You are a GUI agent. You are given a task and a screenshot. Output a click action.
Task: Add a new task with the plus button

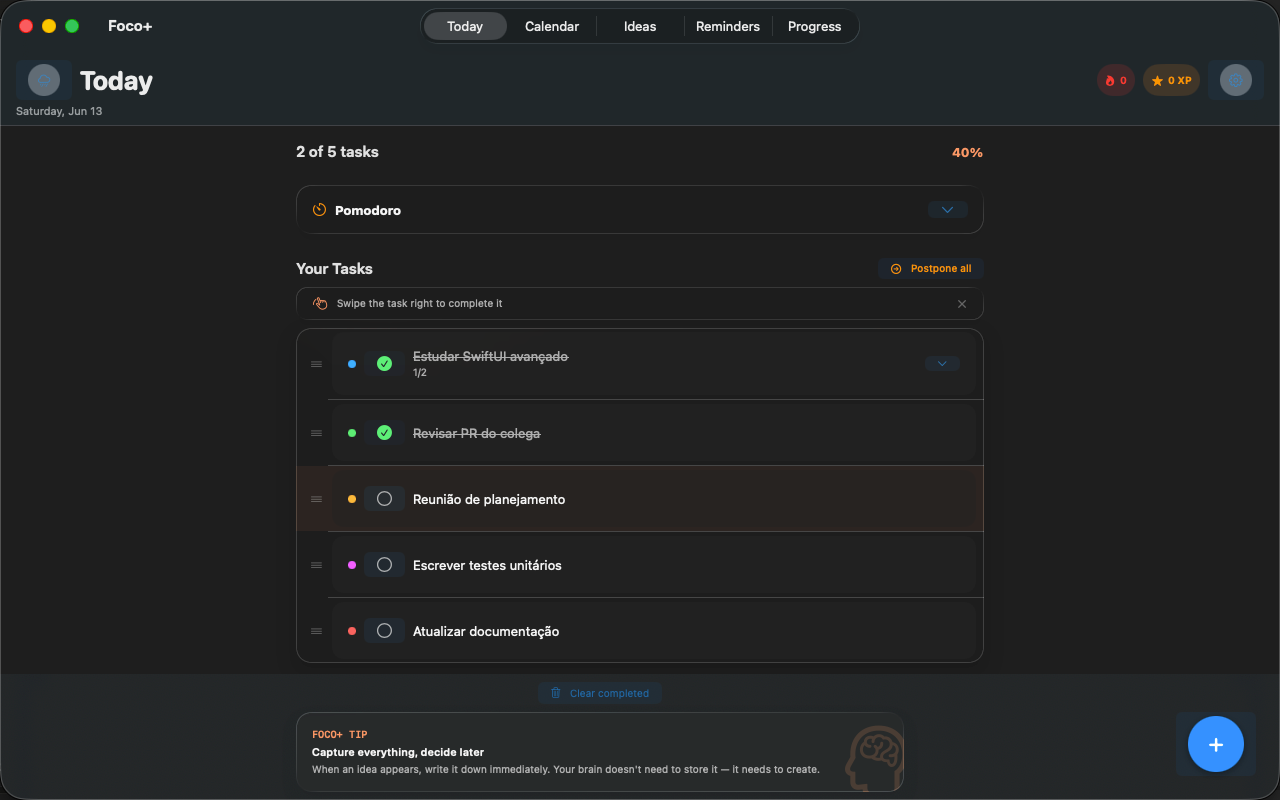(1216, 744)
